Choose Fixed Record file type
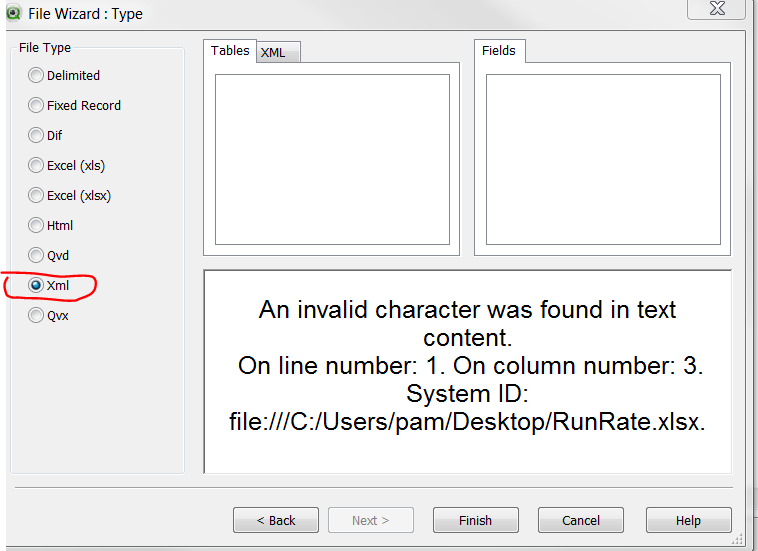 (36, 105)
